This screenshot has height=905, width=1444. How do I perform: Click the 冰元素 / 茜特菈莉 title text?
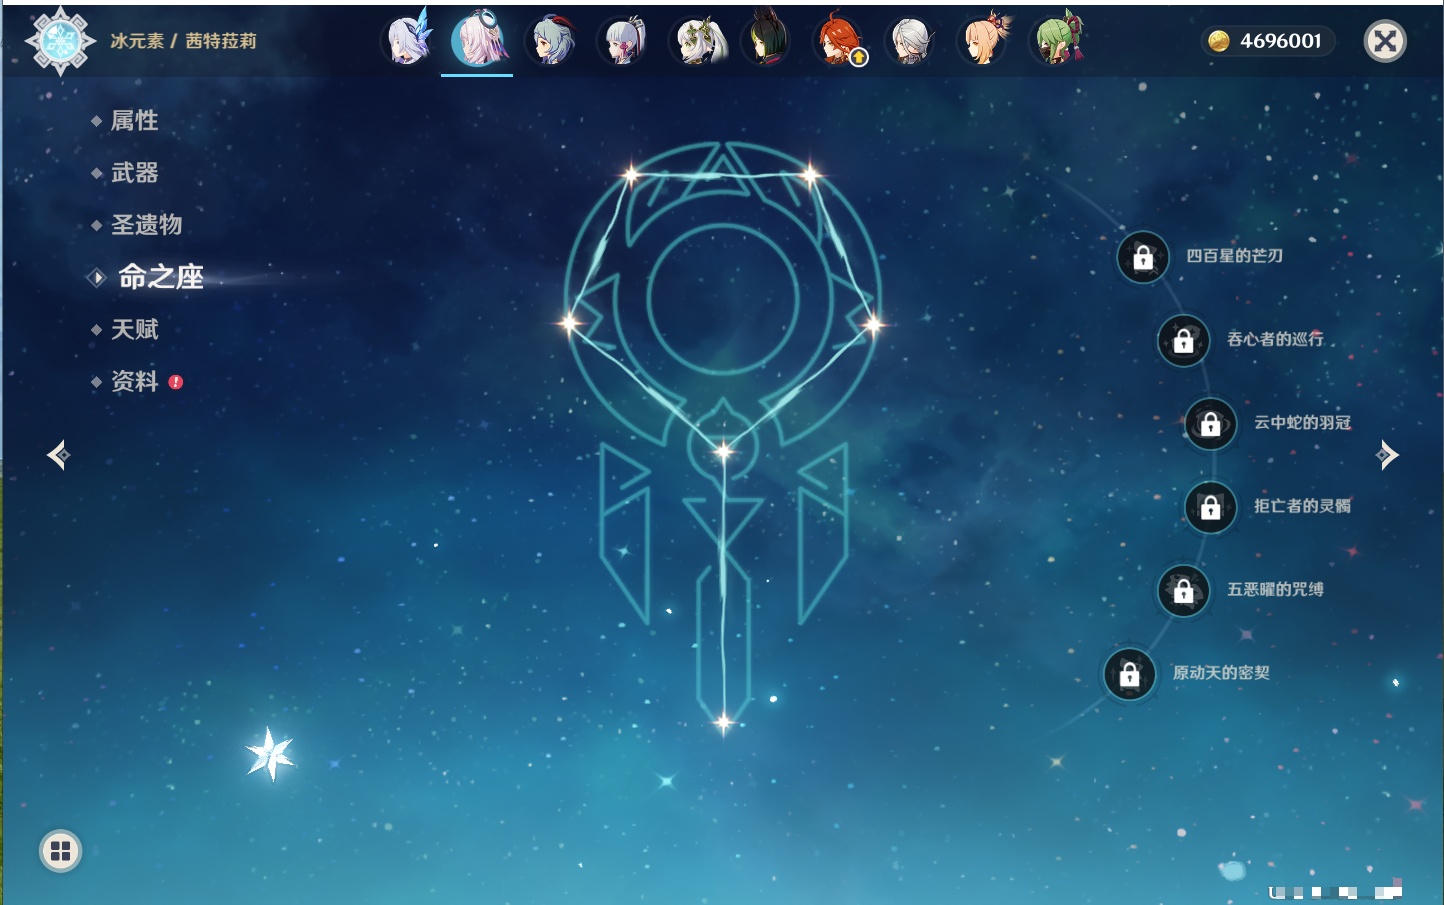click(x=183, y=41)
